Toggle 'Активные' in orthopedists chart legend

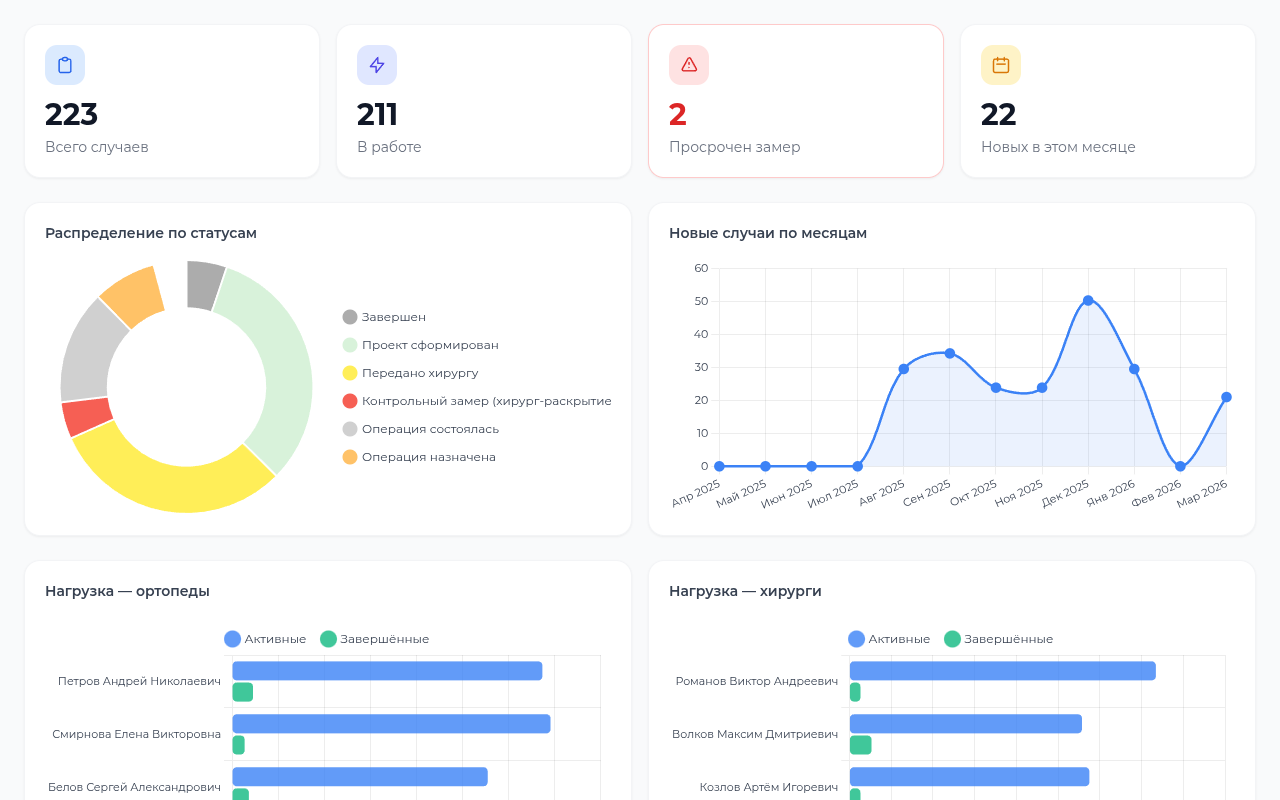[x=265, y=639]
